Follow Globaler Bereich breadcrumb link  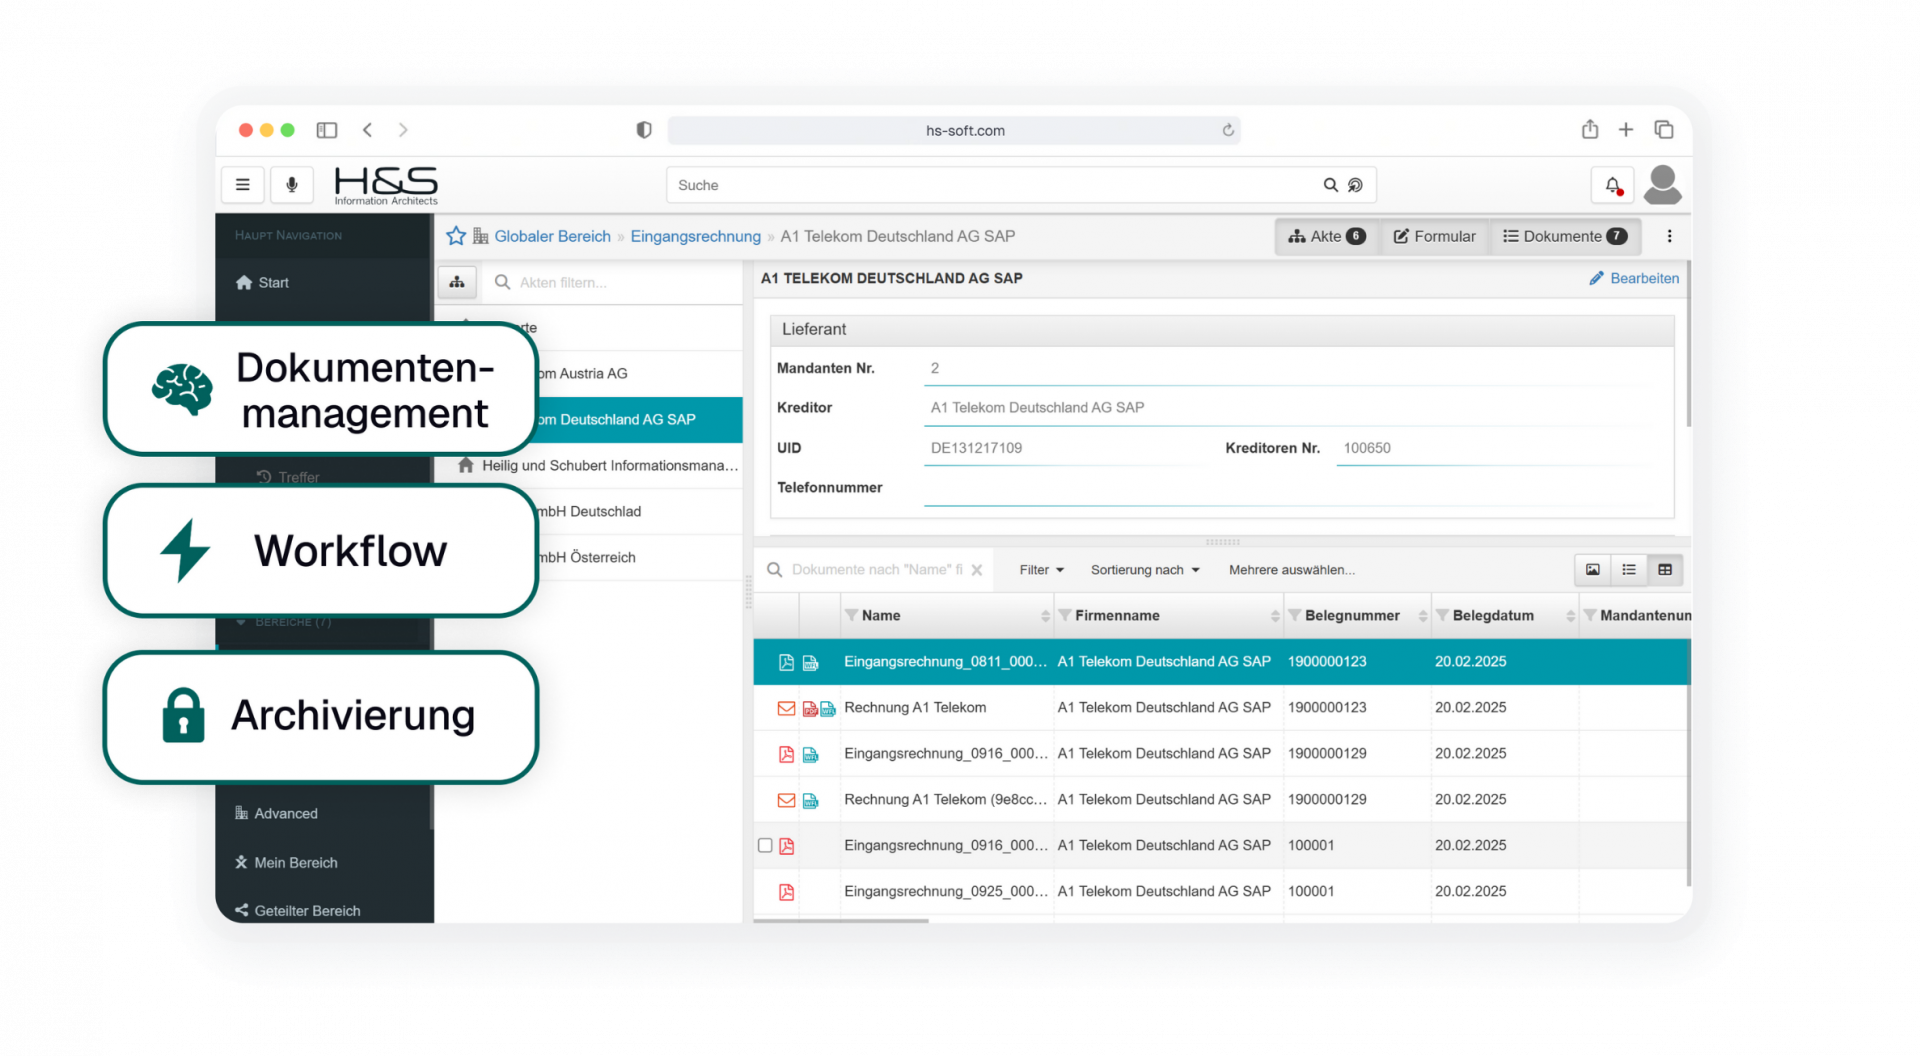coord(552,236)
